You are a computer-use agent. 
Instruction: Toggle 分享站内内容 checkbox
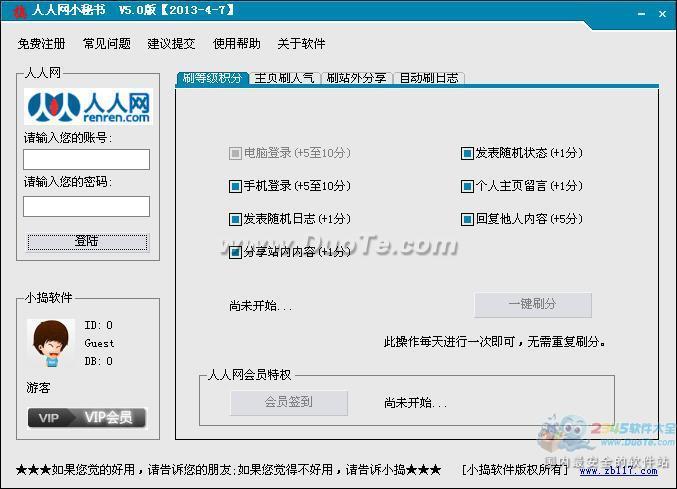[x=236, y=253]
